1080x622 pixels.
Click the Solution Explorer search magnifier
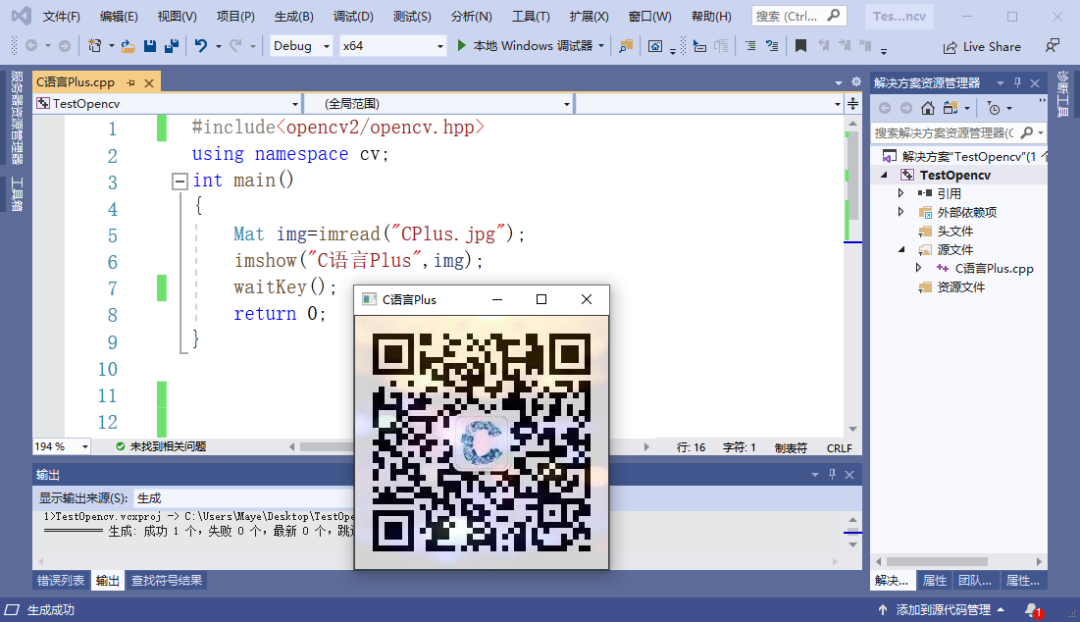coord(1027,132)
